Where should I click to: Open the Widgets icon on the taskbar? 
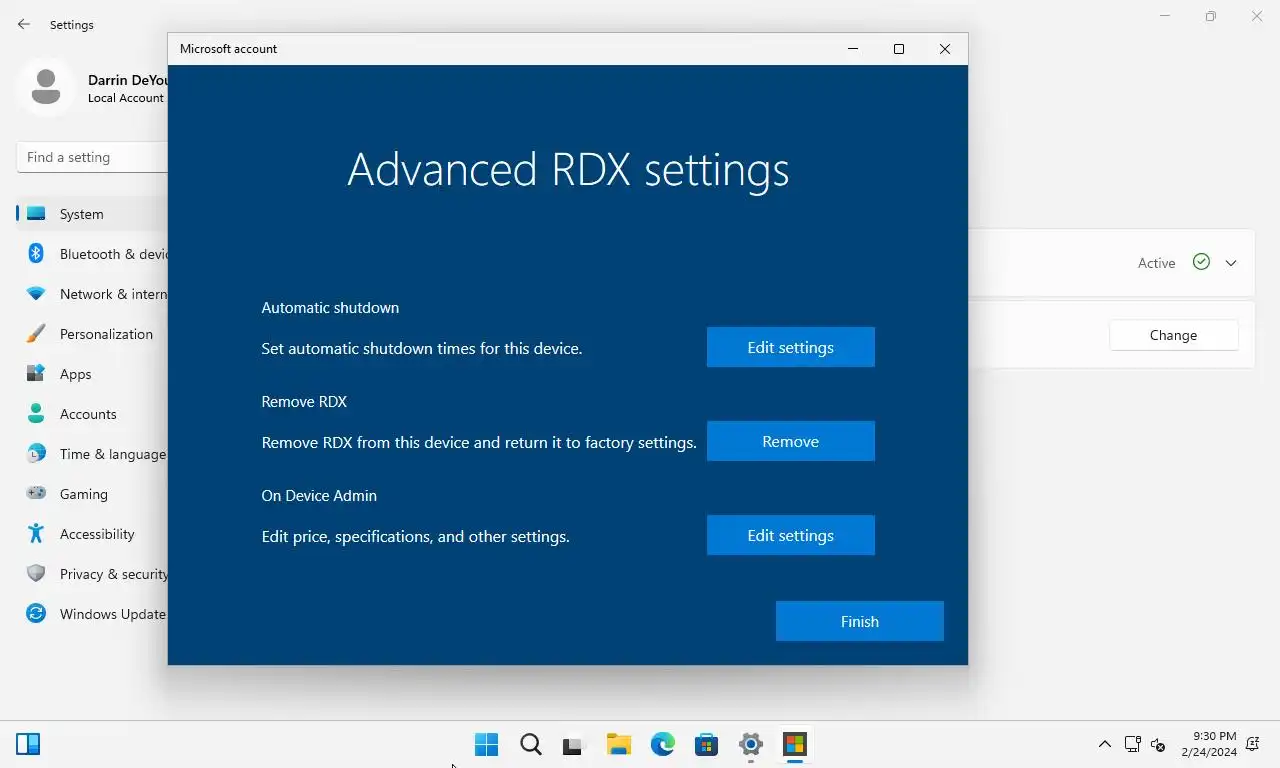(x=28, y=744)
